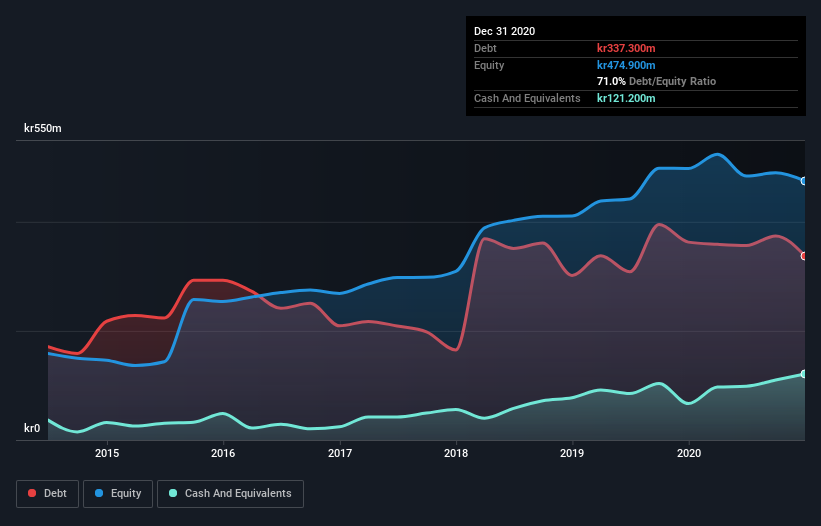821x526 pixels.
Task: Select the Equity endpoint marker on chart
Action: 804,181
